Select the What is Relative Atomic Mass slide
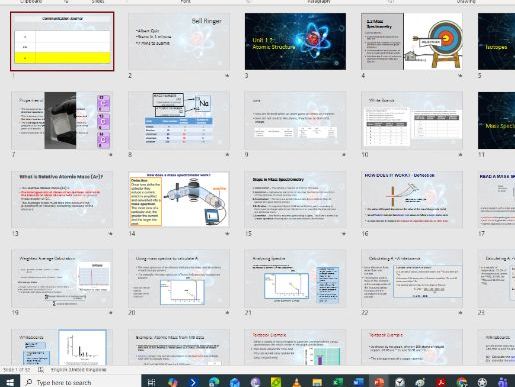 pos(62,199)
